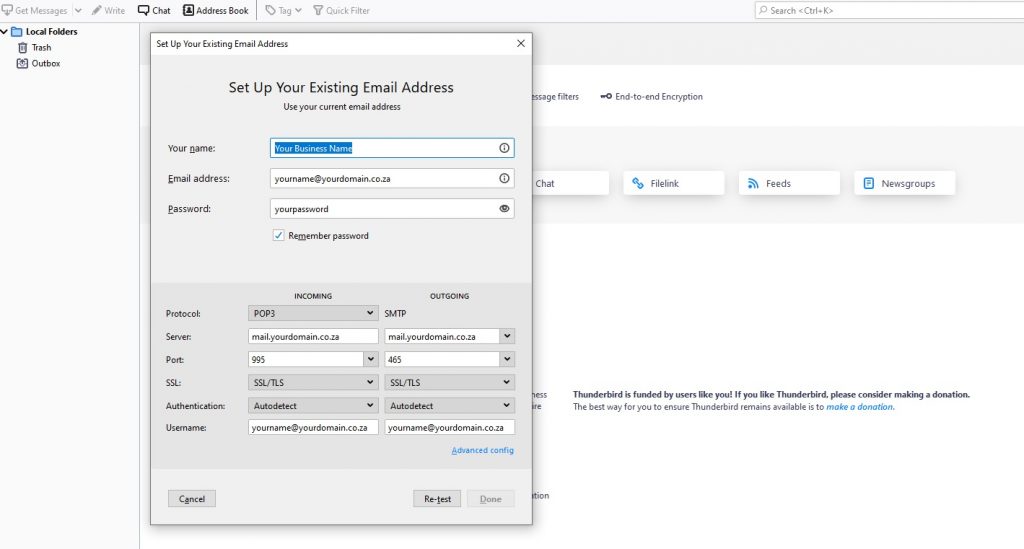Screen dimensions: 1024x549
Task: Click the Email address input field
Action: [x=392, y=178]
